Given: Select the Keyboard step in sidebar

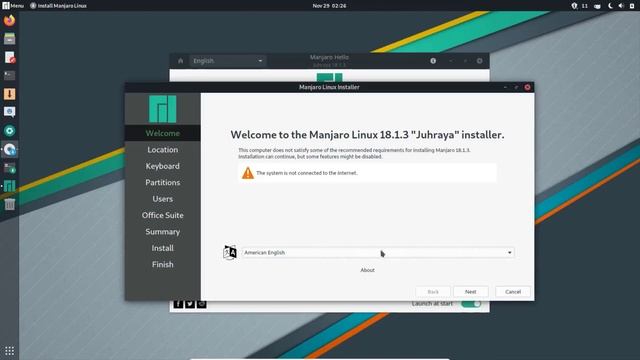Looking at the screenshot, I should (x=162, y=166).
